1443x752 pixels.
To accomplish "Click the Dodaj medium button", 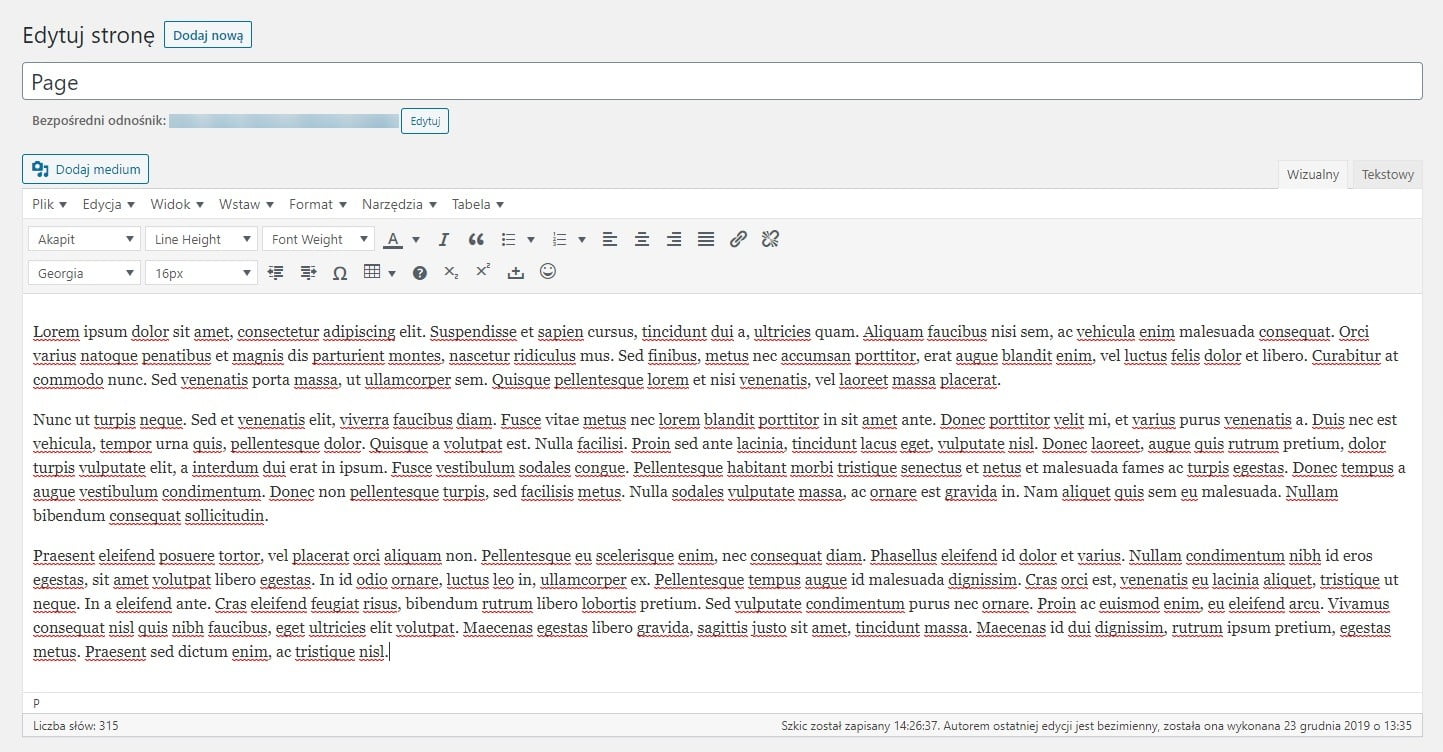I will pyautogui.click(x=86, y=169).
